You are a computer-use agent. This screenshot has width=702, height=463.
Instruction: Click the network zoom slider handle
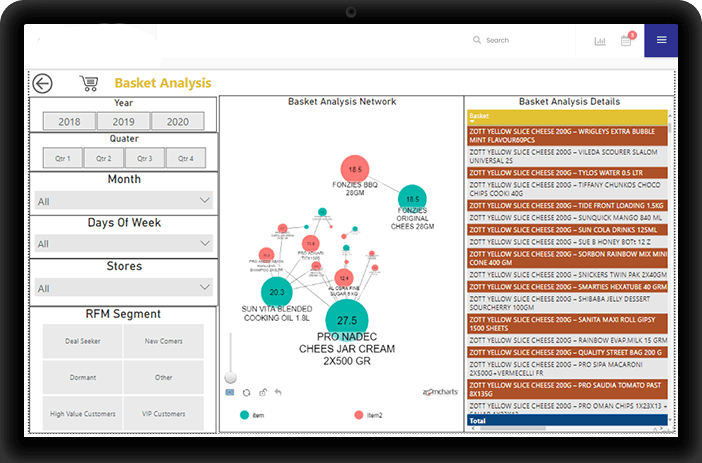coord(231,377)
